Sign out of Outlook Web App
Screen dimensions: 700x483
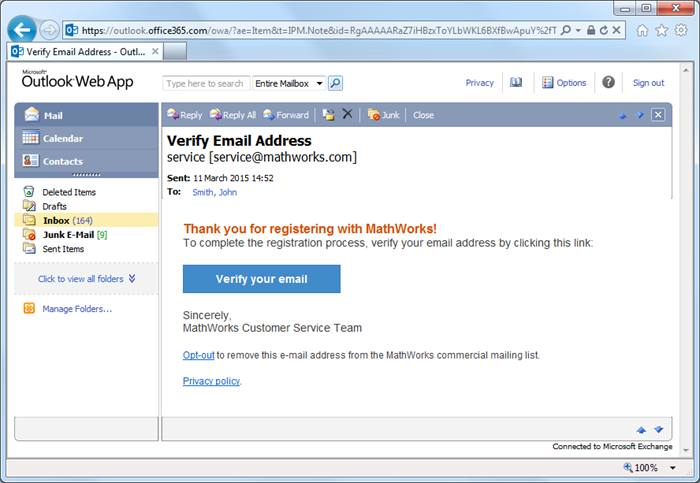coord(648,83)
